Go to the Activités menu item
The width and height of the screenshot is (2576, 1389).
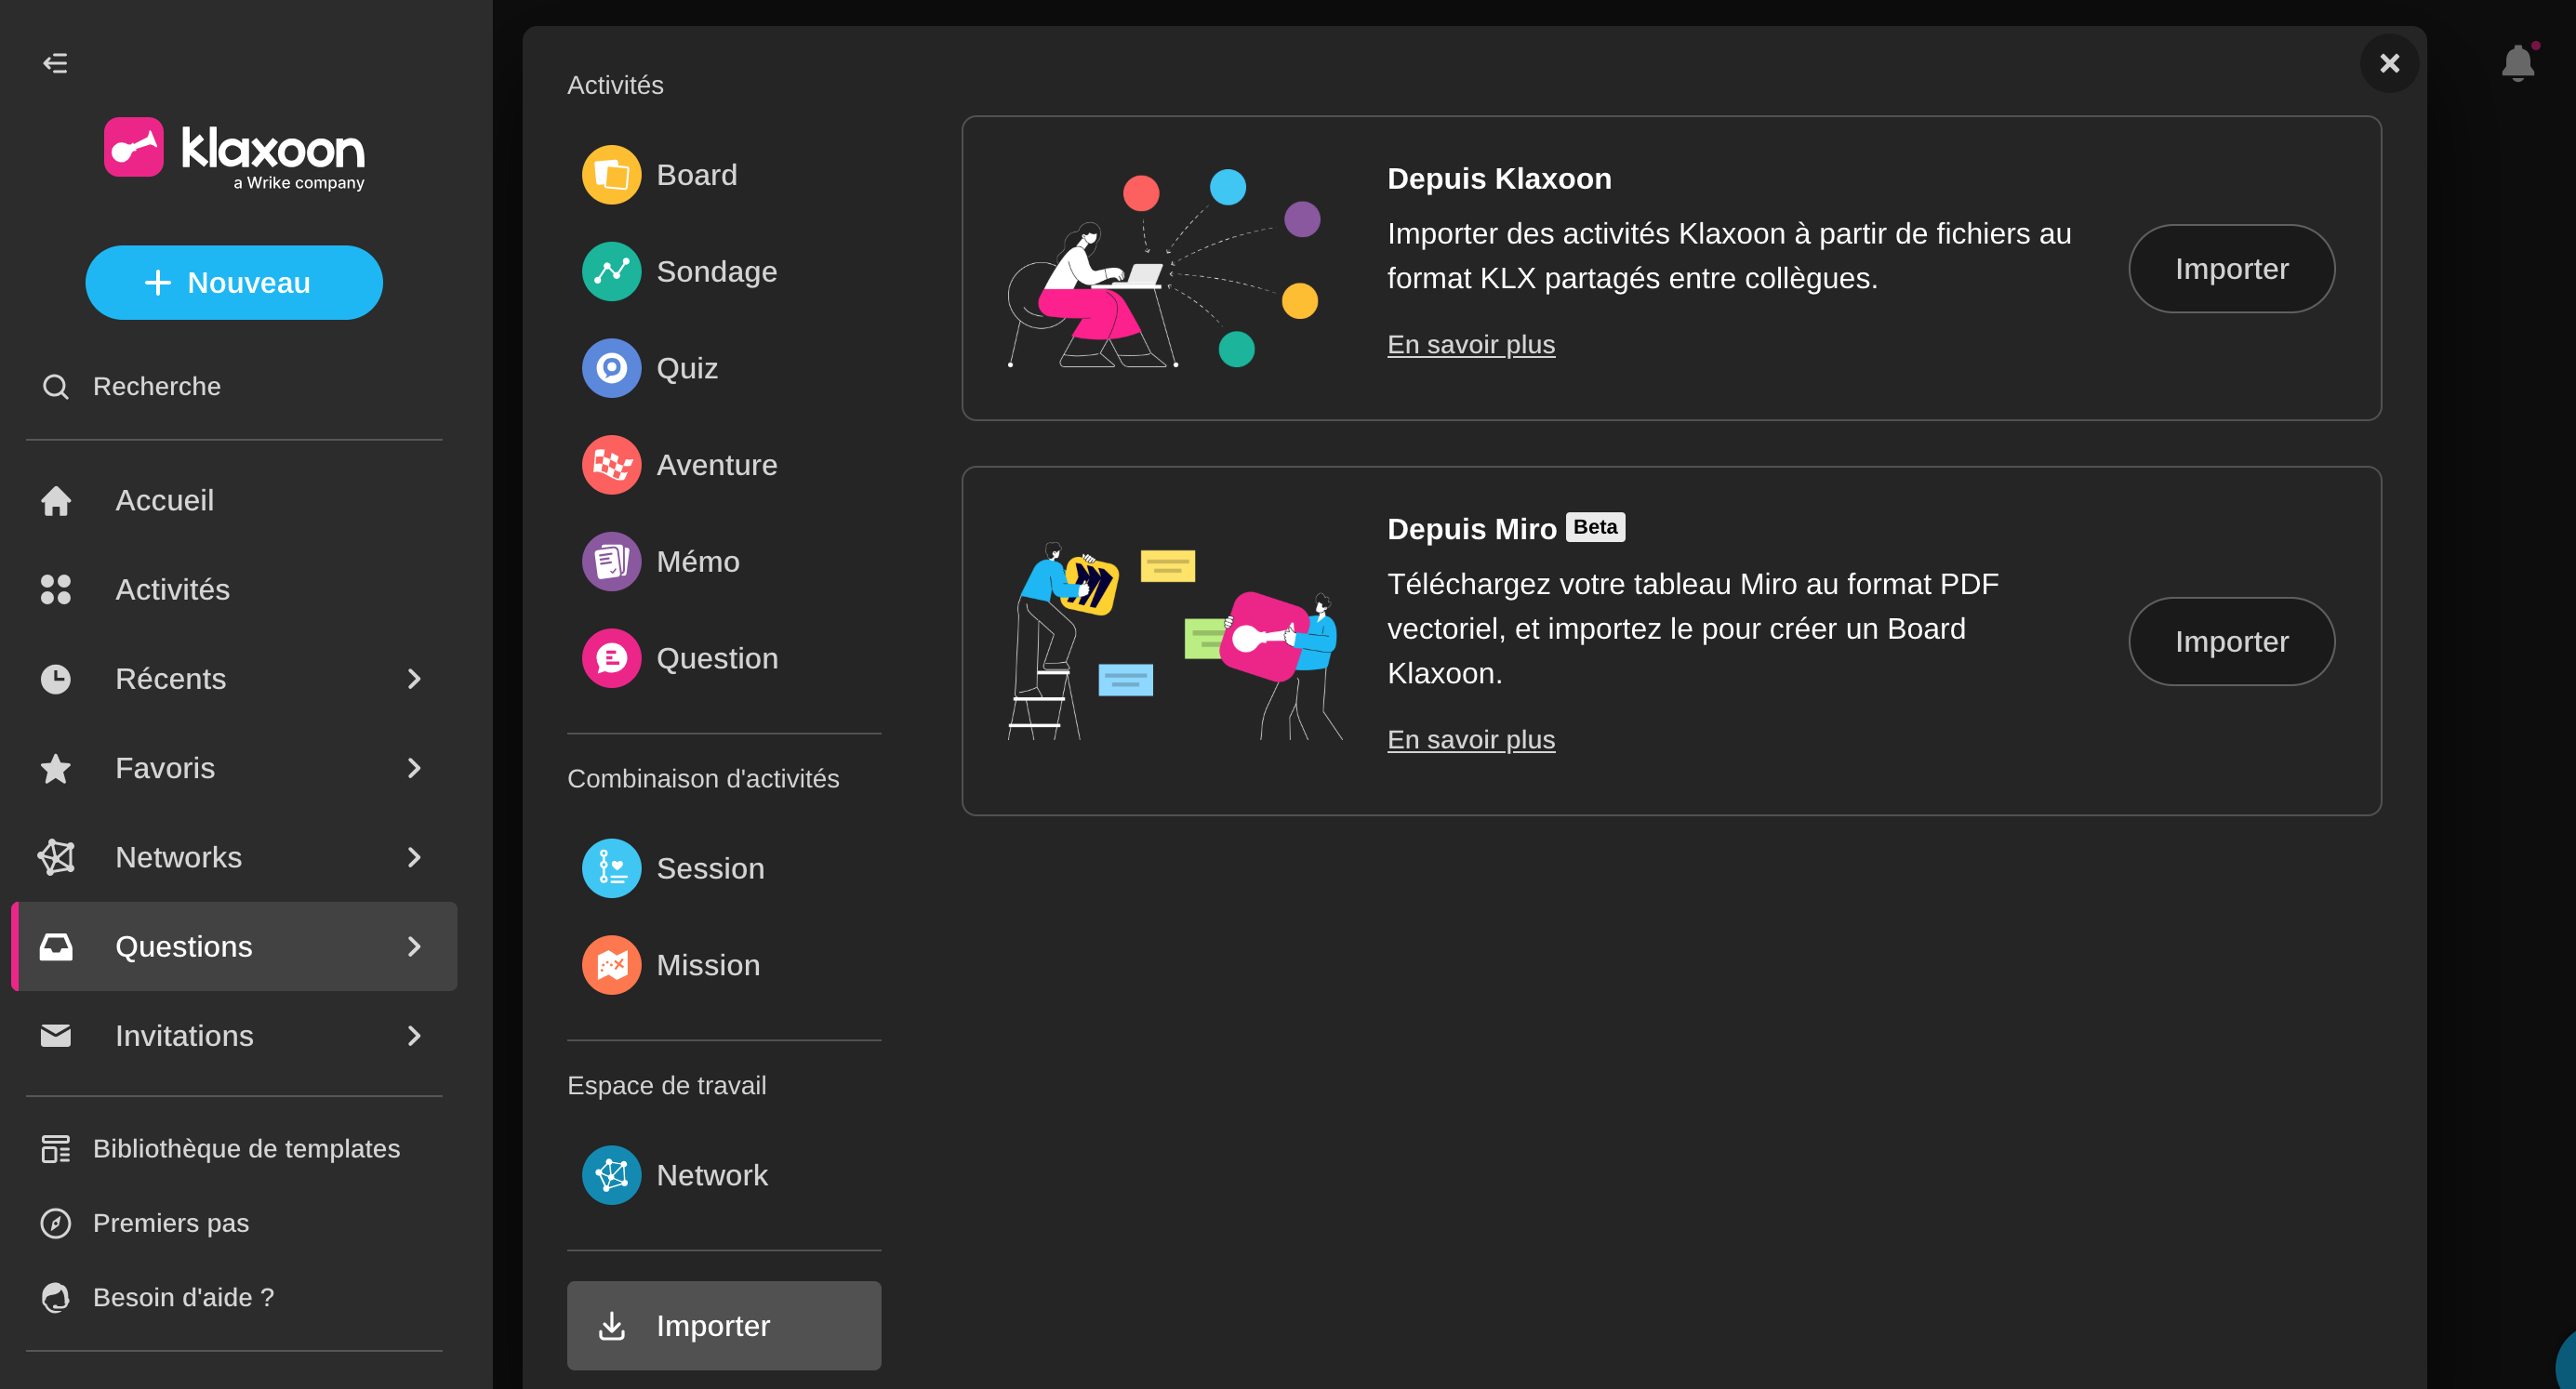coord(172,589)
